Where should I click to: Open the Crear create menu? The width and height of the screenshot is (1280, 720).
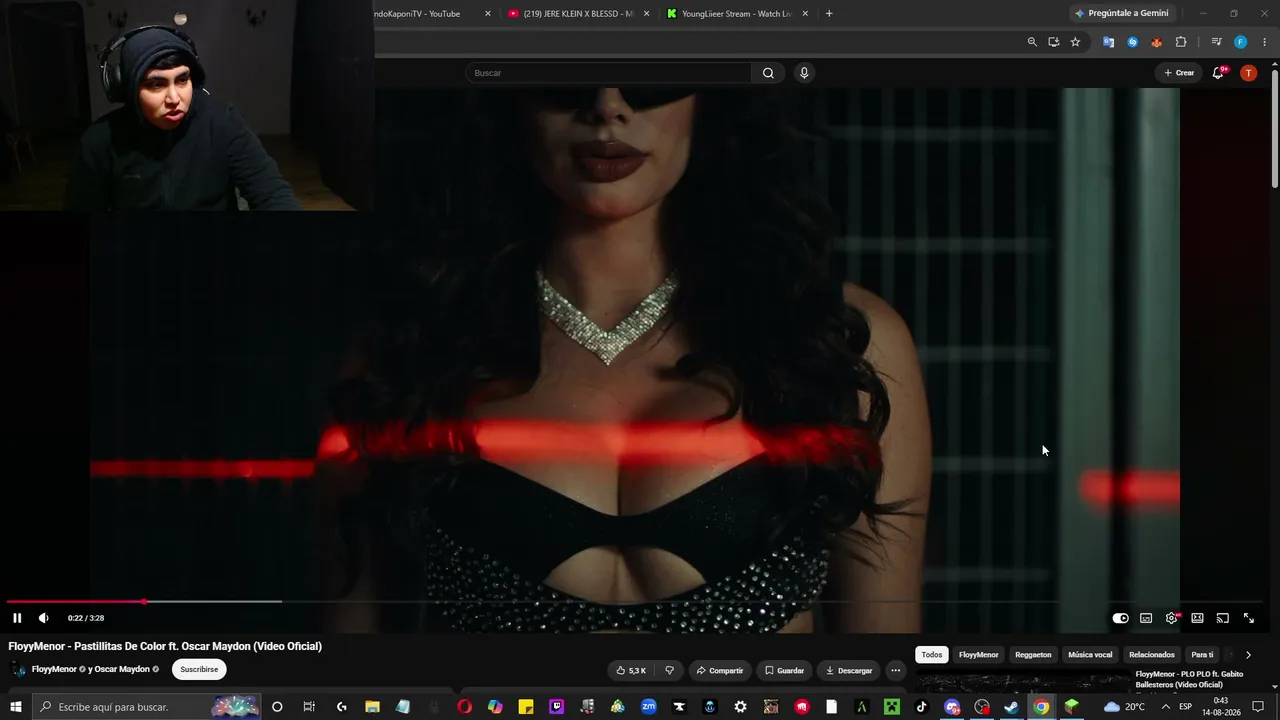[1179, 73]
